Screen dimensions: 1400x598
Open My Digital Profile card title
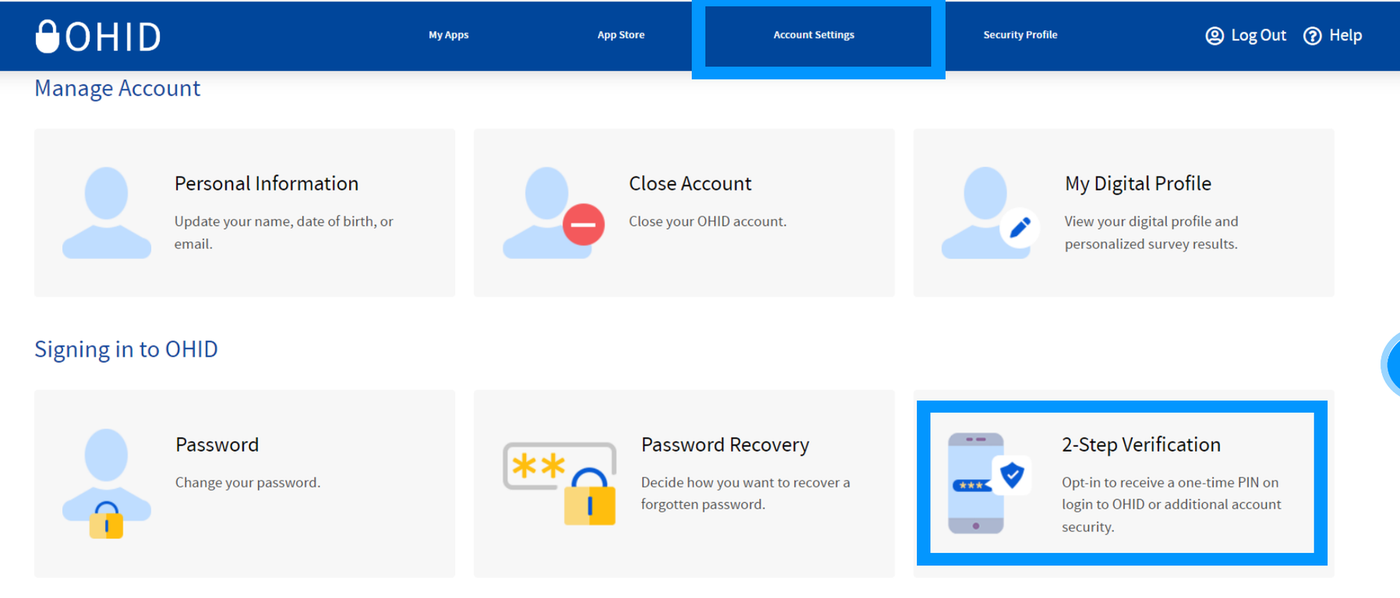point(1138,183)
